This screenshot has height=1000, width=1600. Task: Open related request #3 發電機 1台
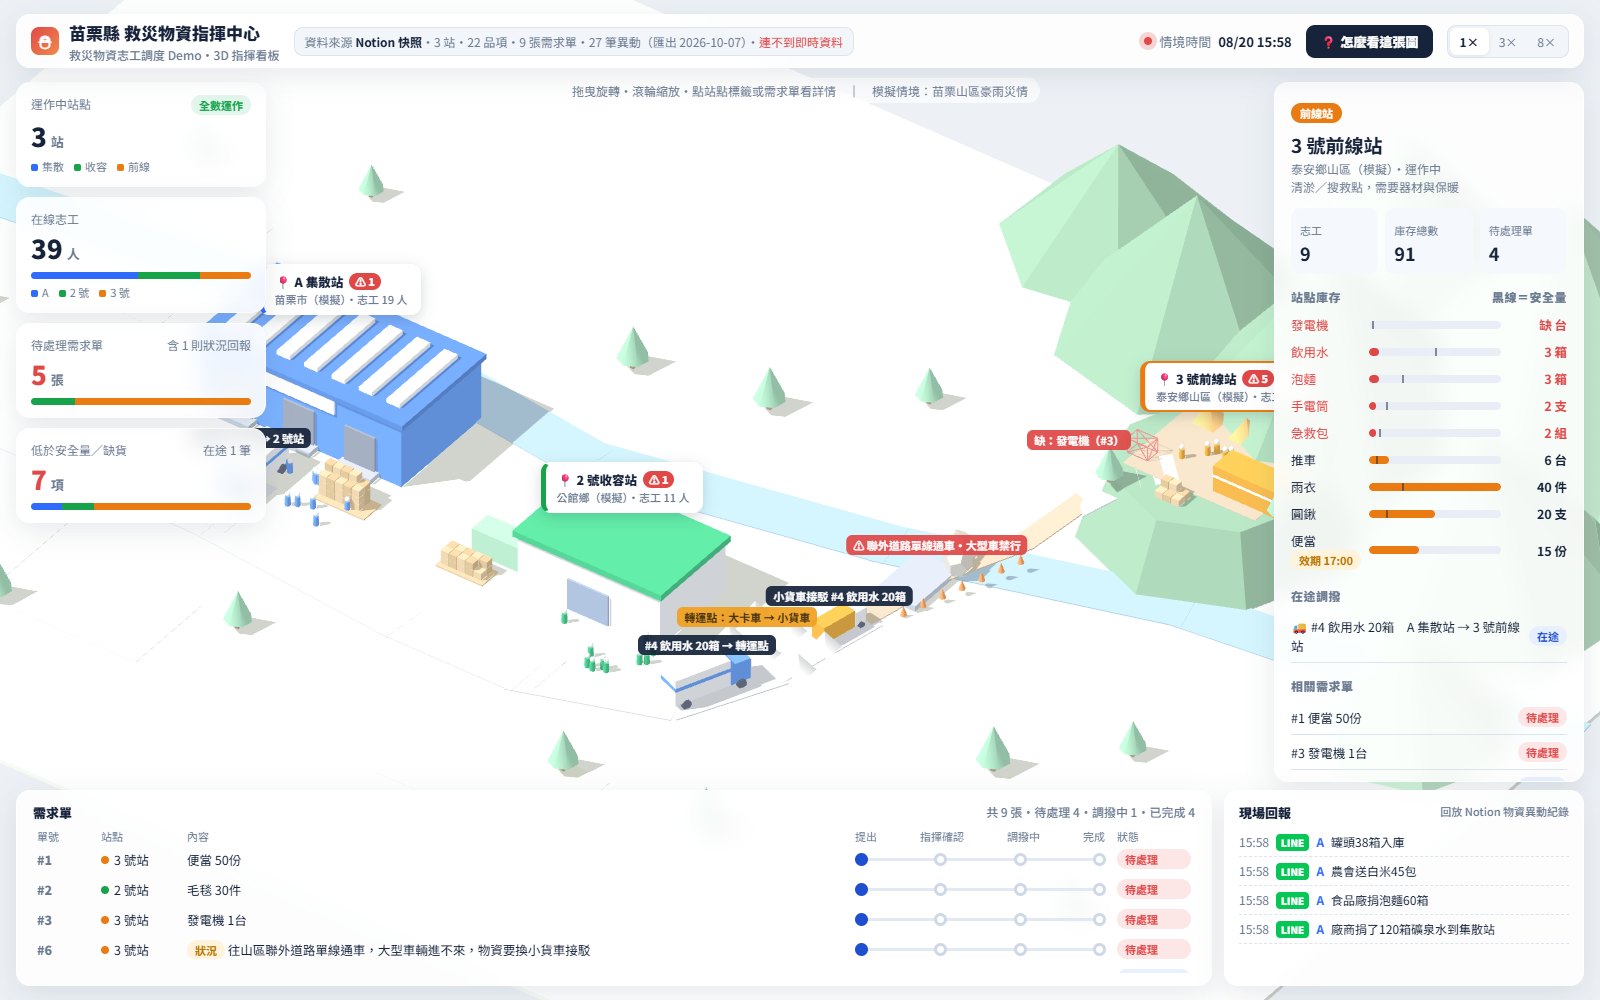tap(1428, 753)
